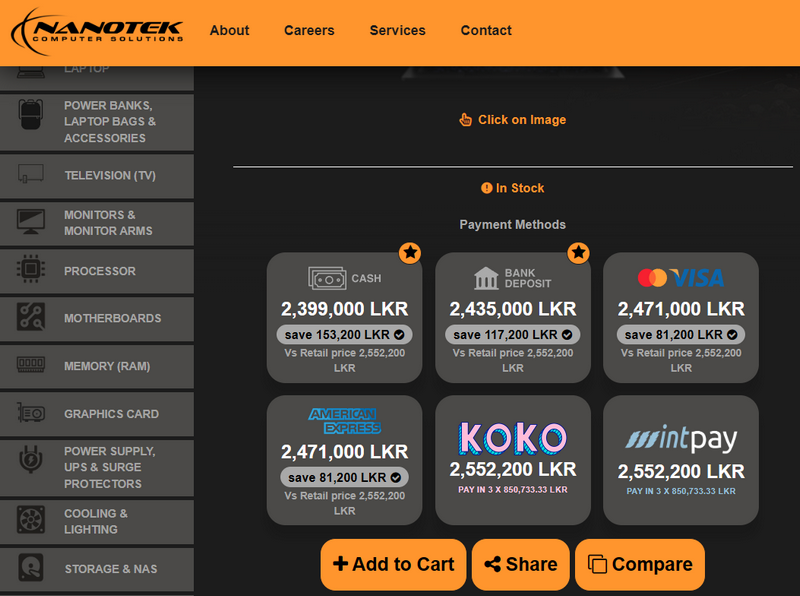Browse the Processor category

pos(97,271)
